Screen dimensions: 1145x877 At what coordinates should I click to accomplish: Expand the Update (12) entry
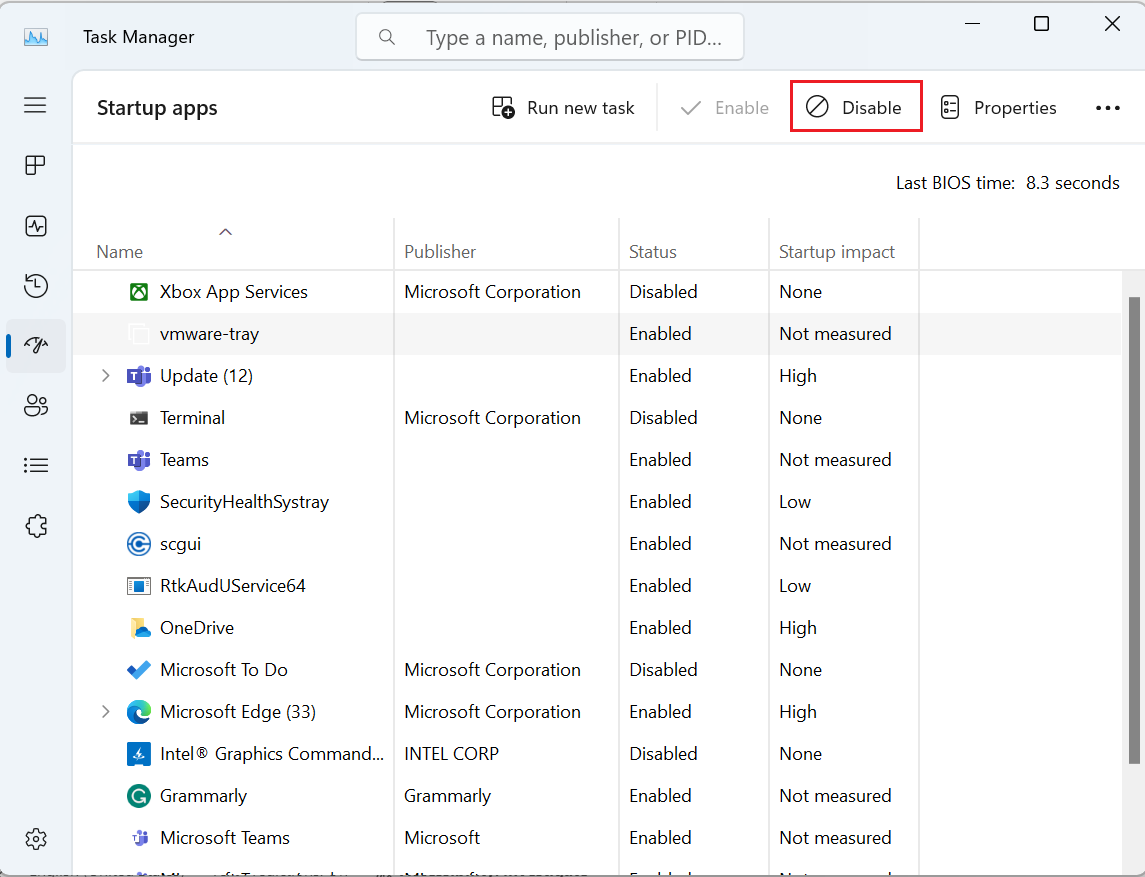(x=106, y=375)
